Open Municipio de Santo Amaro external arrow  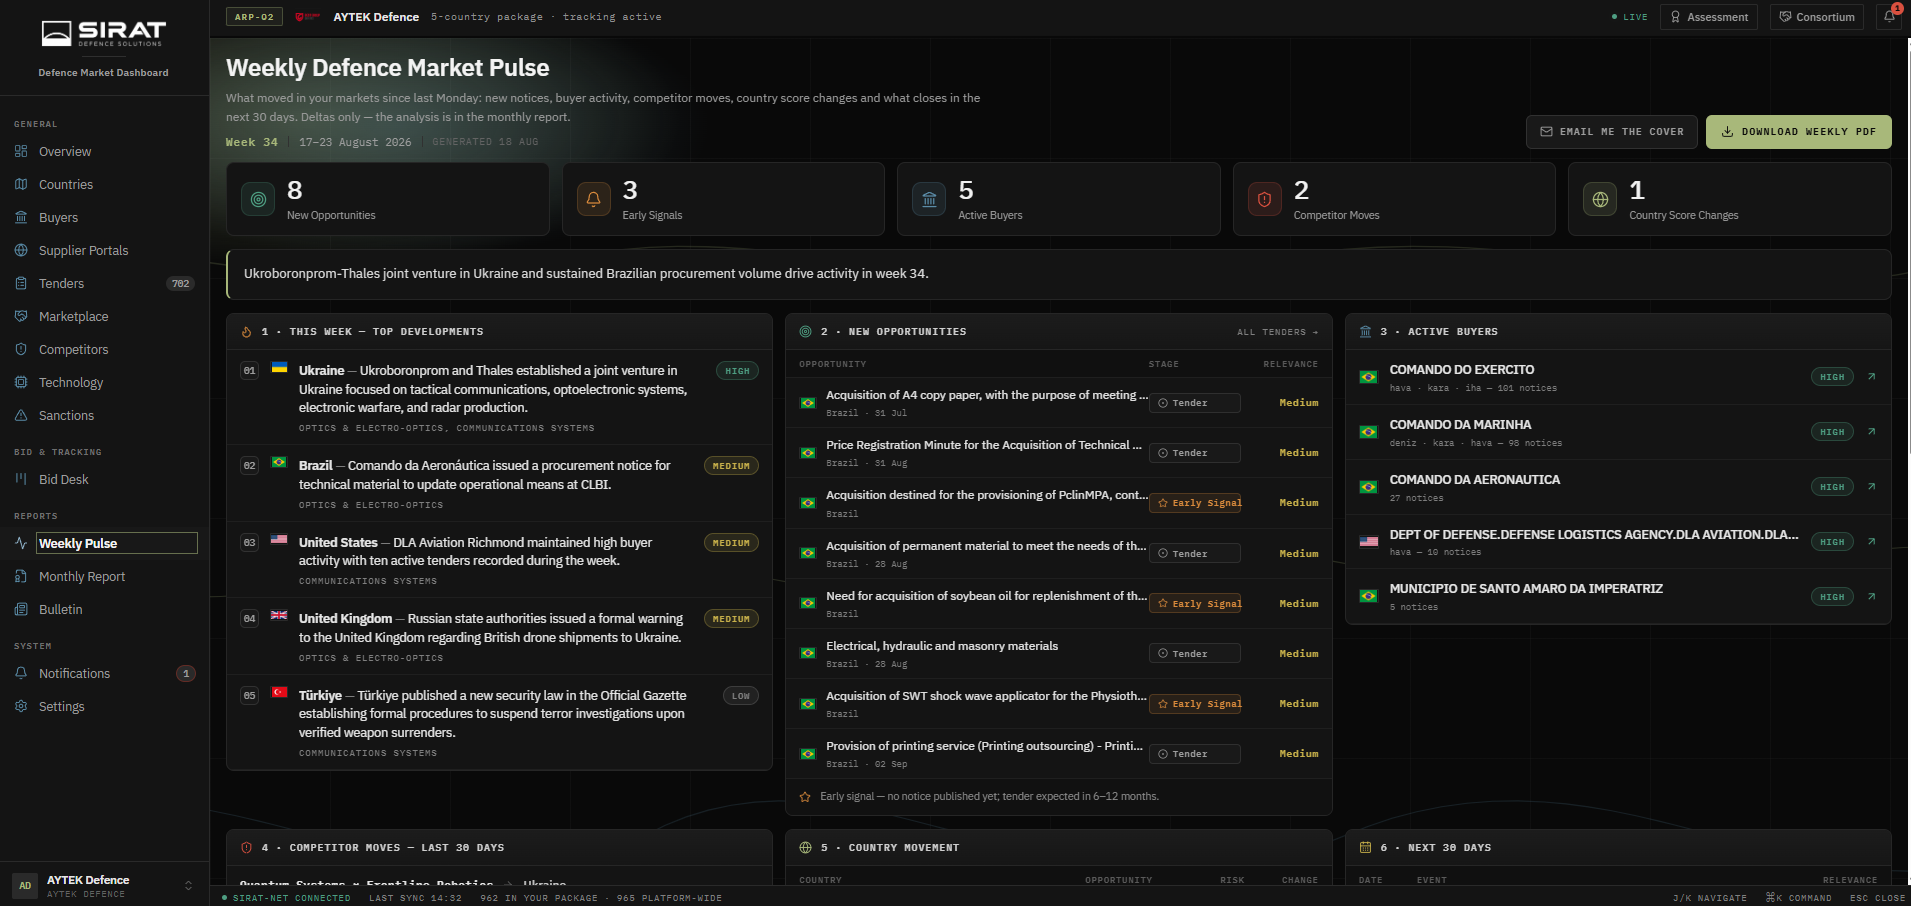(1871, 597)
